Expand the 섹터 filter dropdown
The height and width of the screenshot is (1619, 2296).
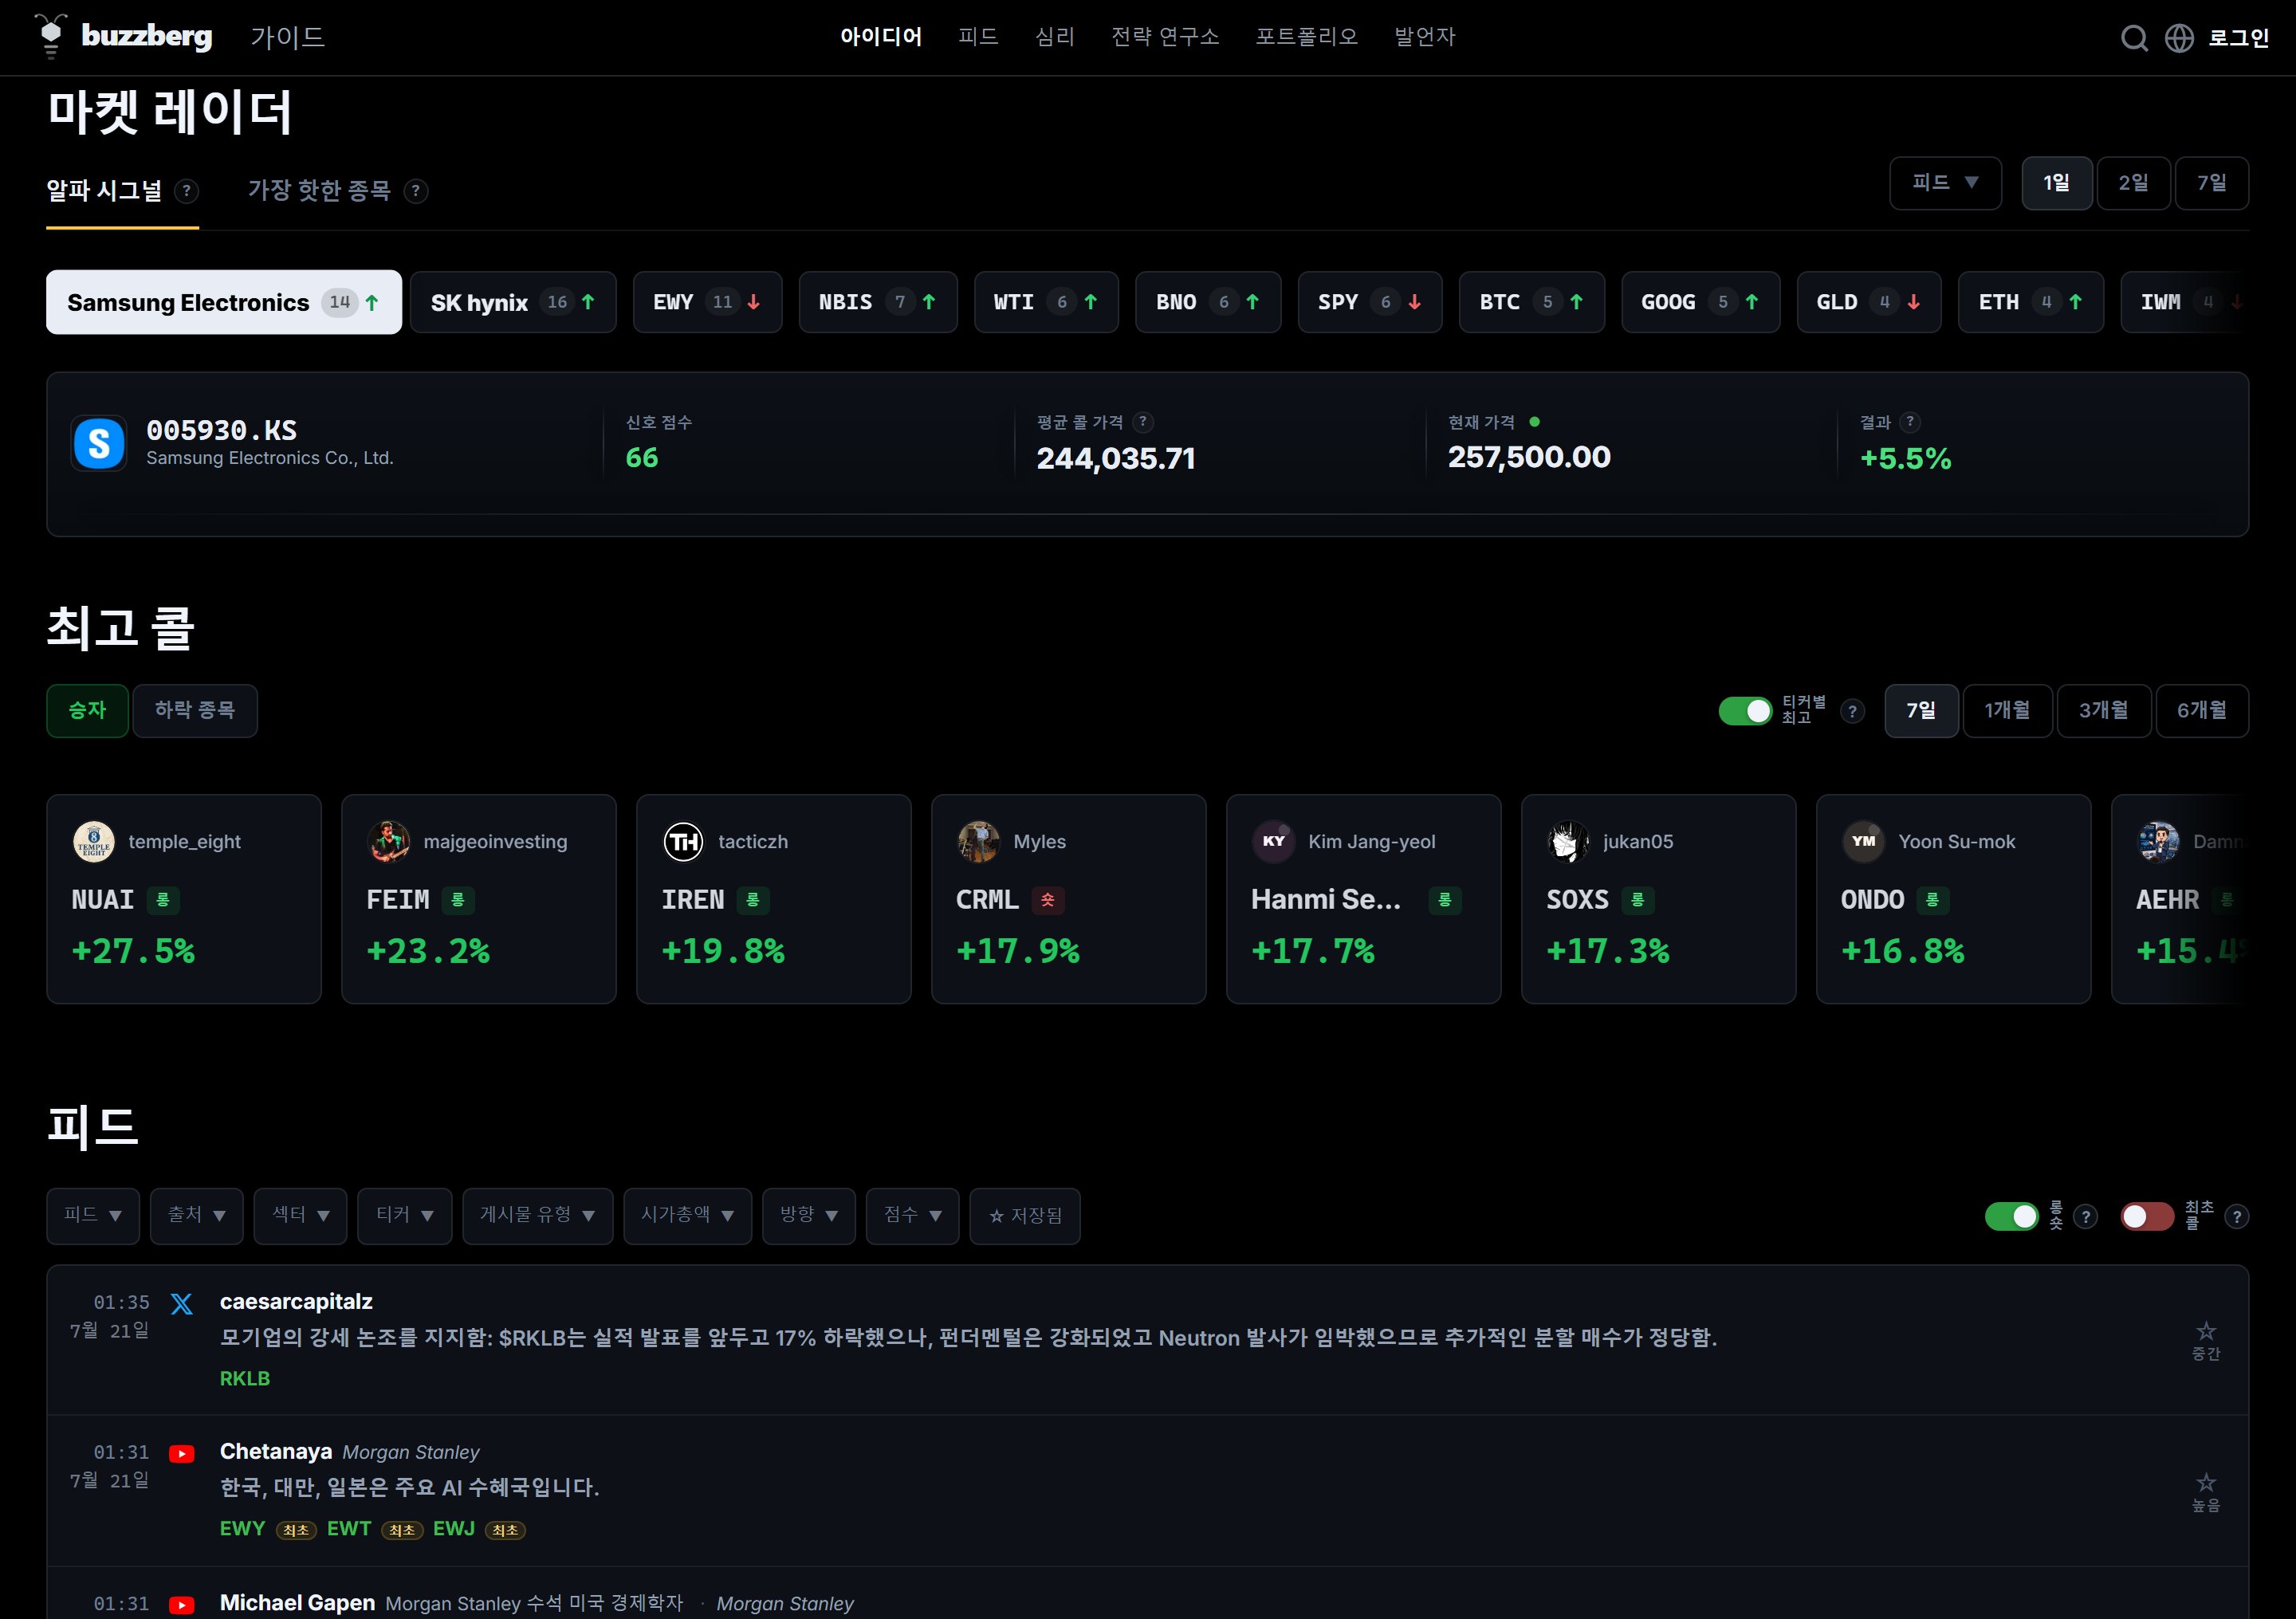click(x=300, y=1215)
